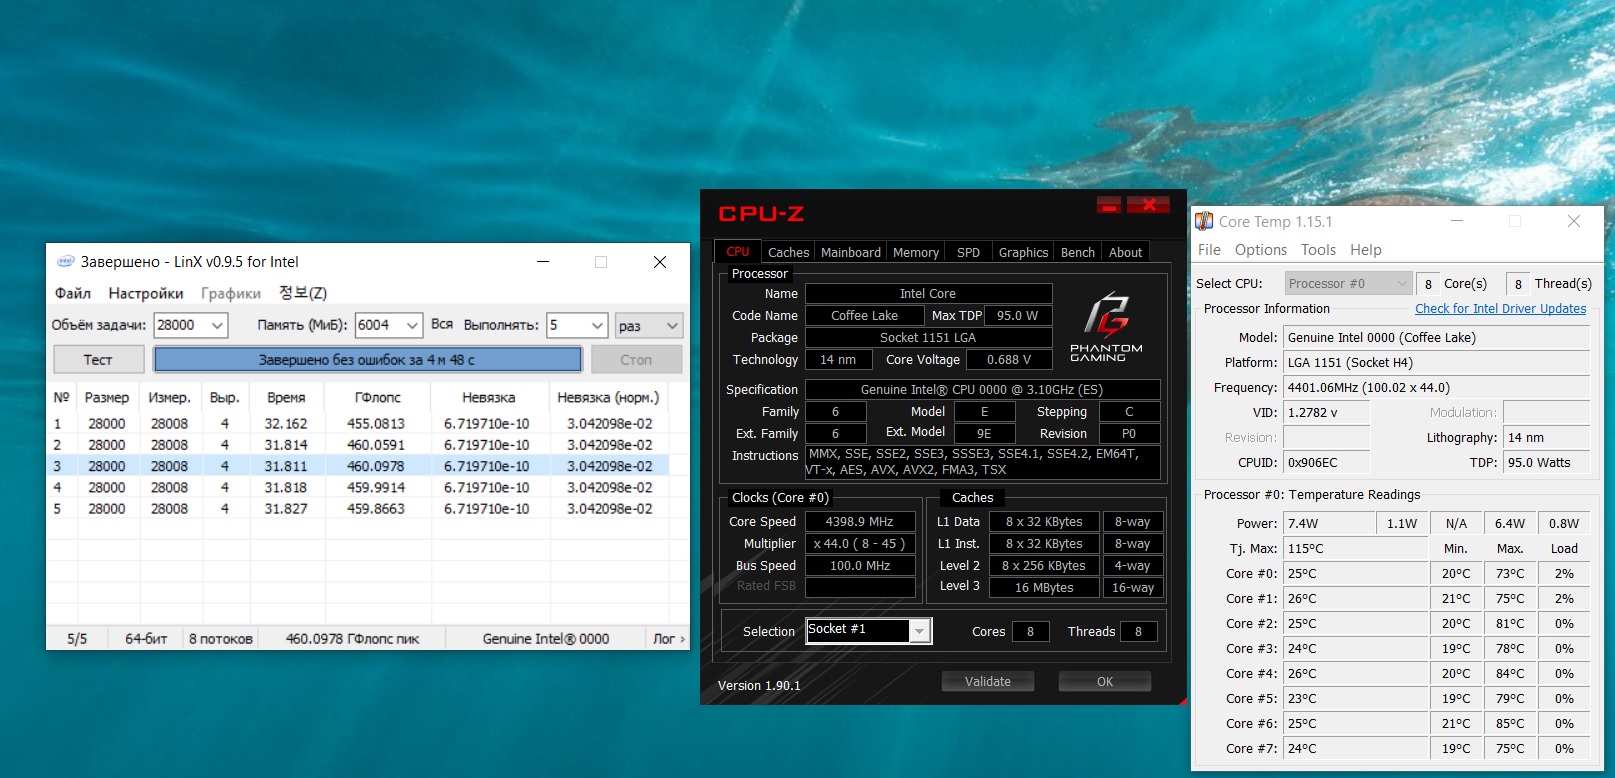This screenshot has width=1615, height=778.
Task: Click the Tj. Max value 115°C
Action: pos(1355,548)
